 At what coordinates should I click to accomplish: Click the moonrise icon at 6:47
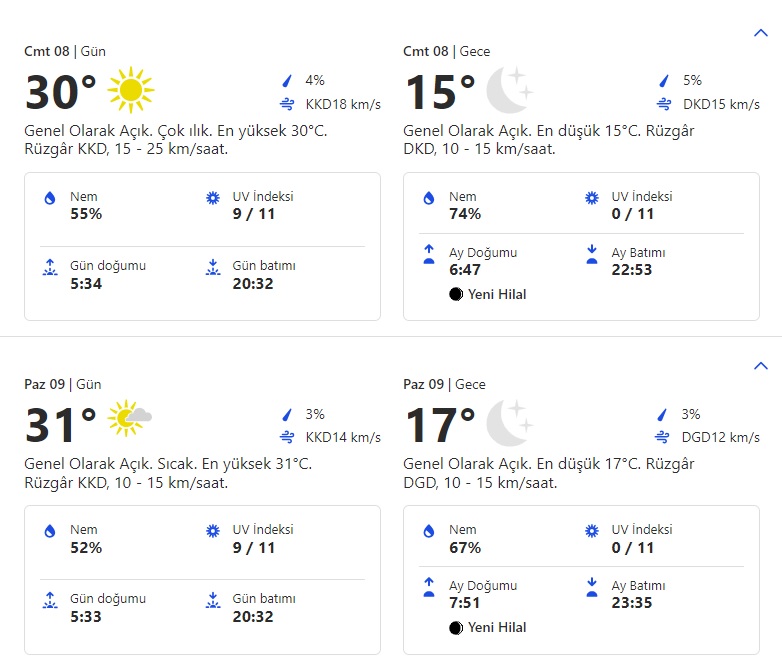pos(429,254)
